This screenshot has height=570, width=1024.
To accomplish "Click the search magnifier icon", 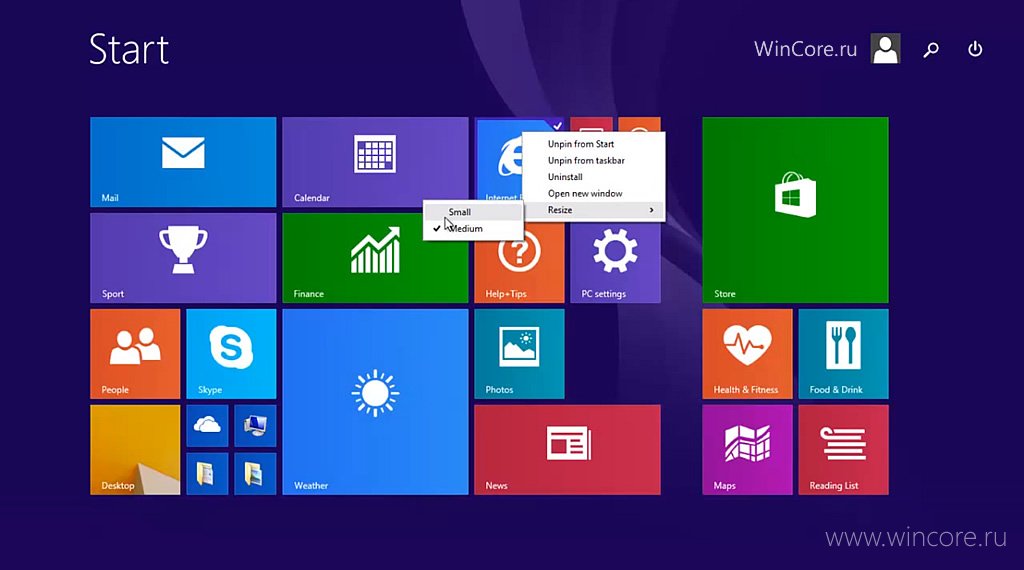I will pyautogui.click(x=931, y=50).
